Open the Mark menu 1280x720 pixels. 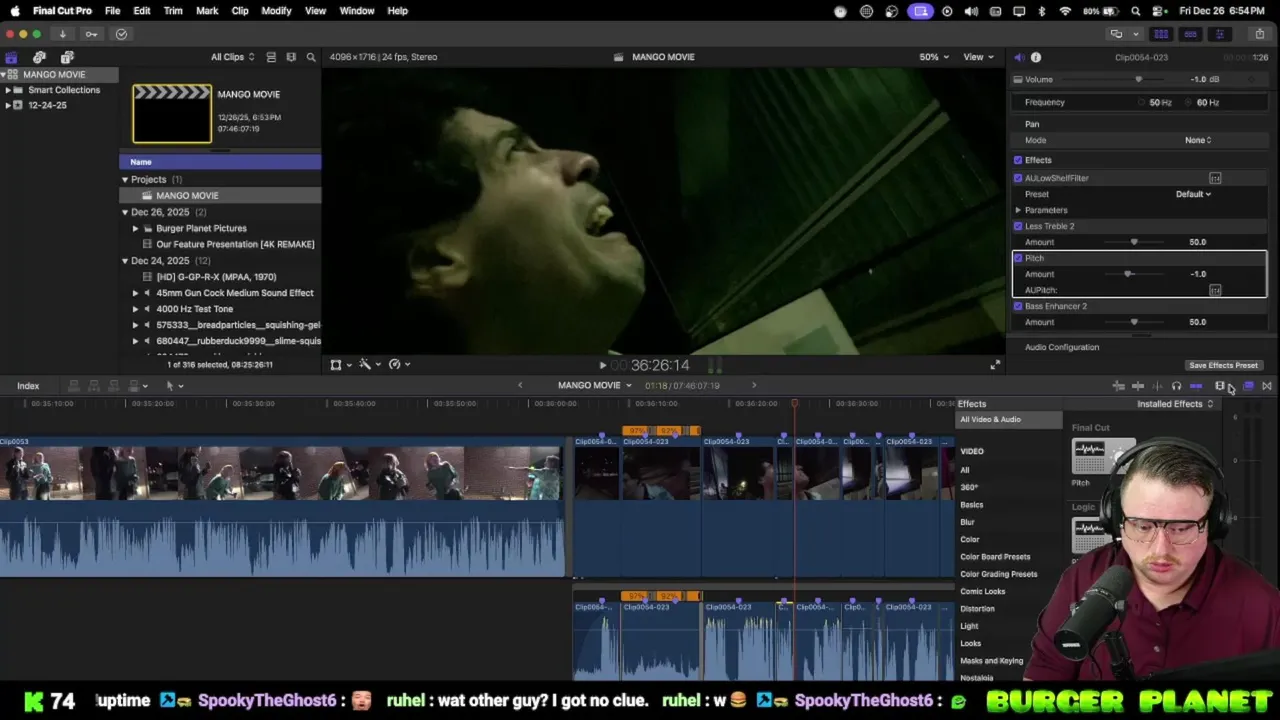(207, 11)
